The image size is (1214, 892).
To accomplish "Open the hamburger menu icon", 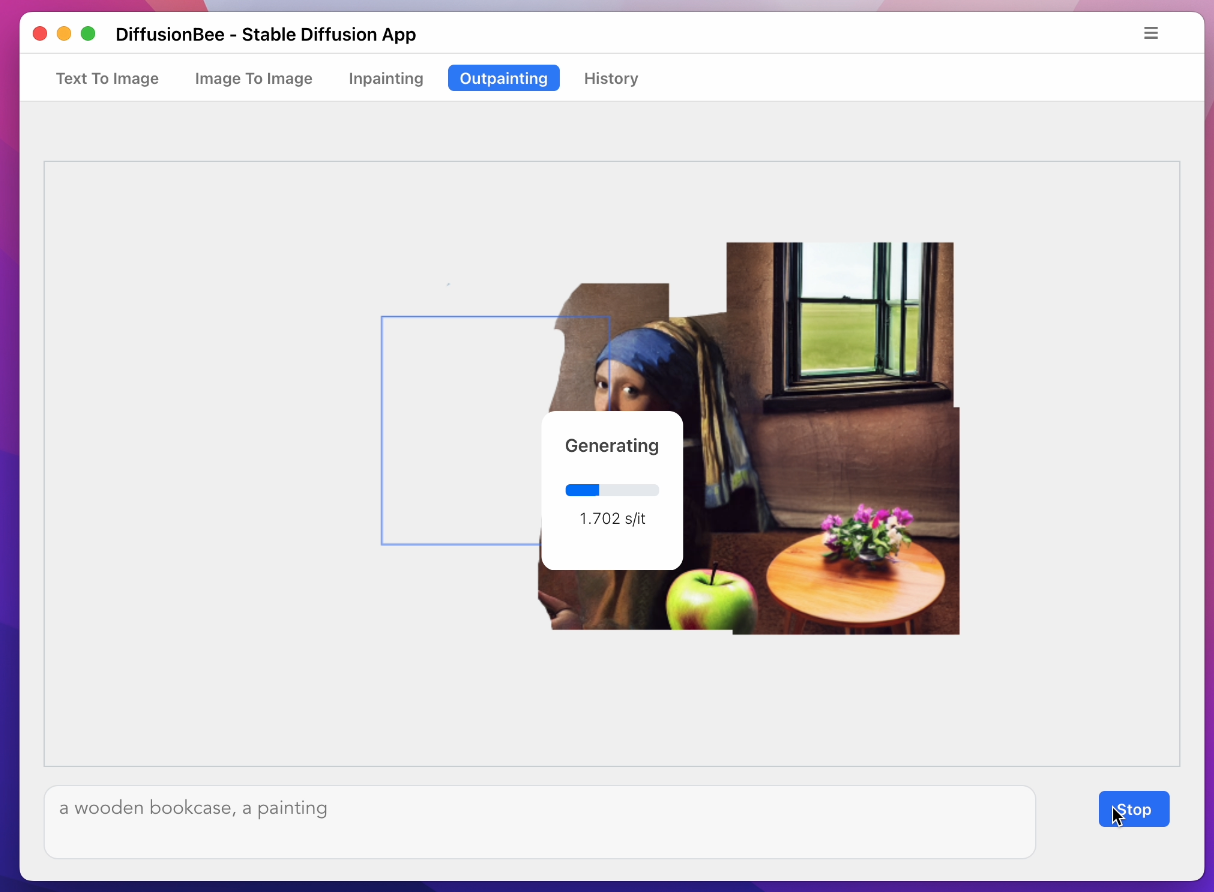I will (x=1151, y=33).
